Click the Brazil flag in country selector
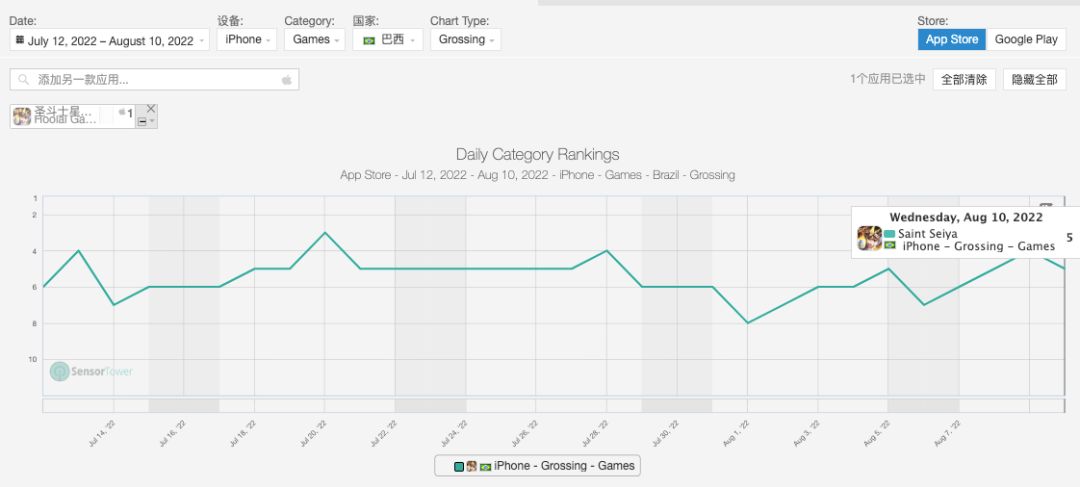 click(x=369, y=40)
